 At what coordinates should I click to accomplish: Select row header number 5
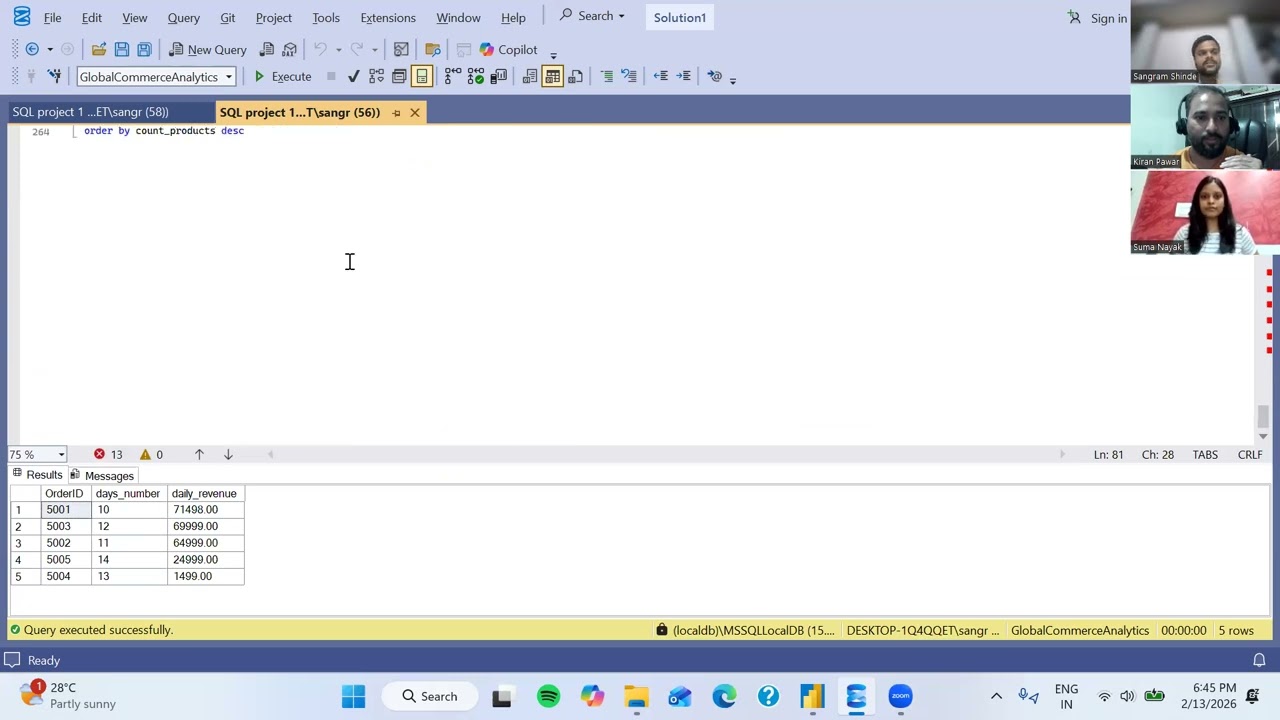[x=25, y=577]
